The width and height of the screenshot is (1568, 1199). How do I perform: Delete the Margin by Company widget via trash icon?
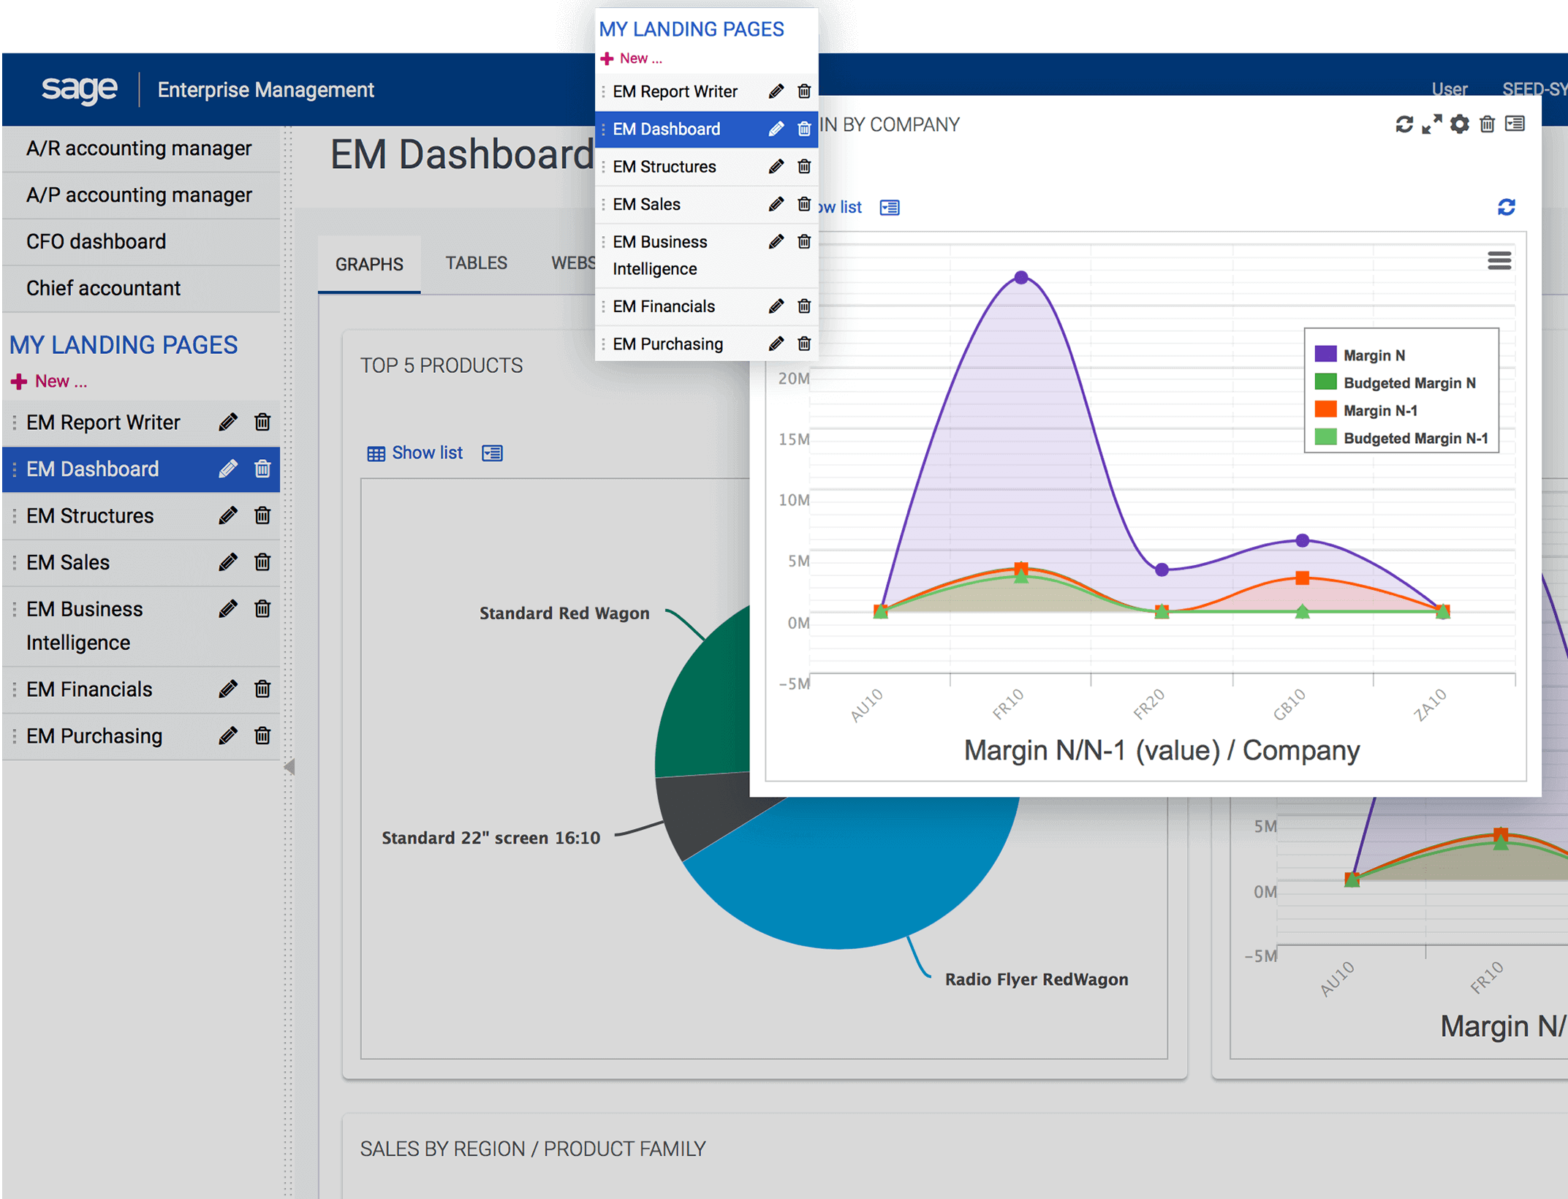click(x=1487, y=124)
